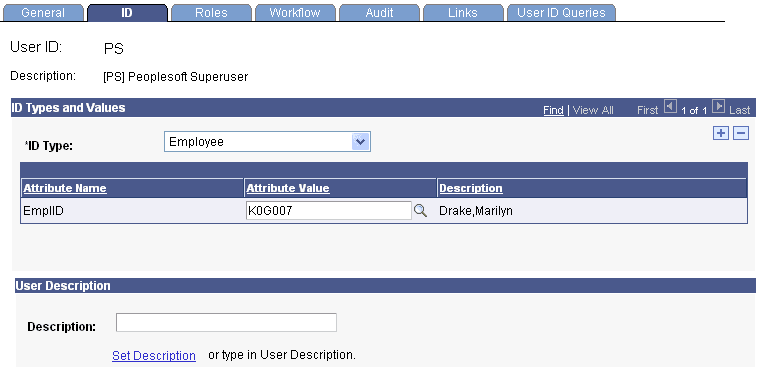The height and width of the screenshot is (367, 759).
Task: Delete the current ID type row
Action: point(741,133)
